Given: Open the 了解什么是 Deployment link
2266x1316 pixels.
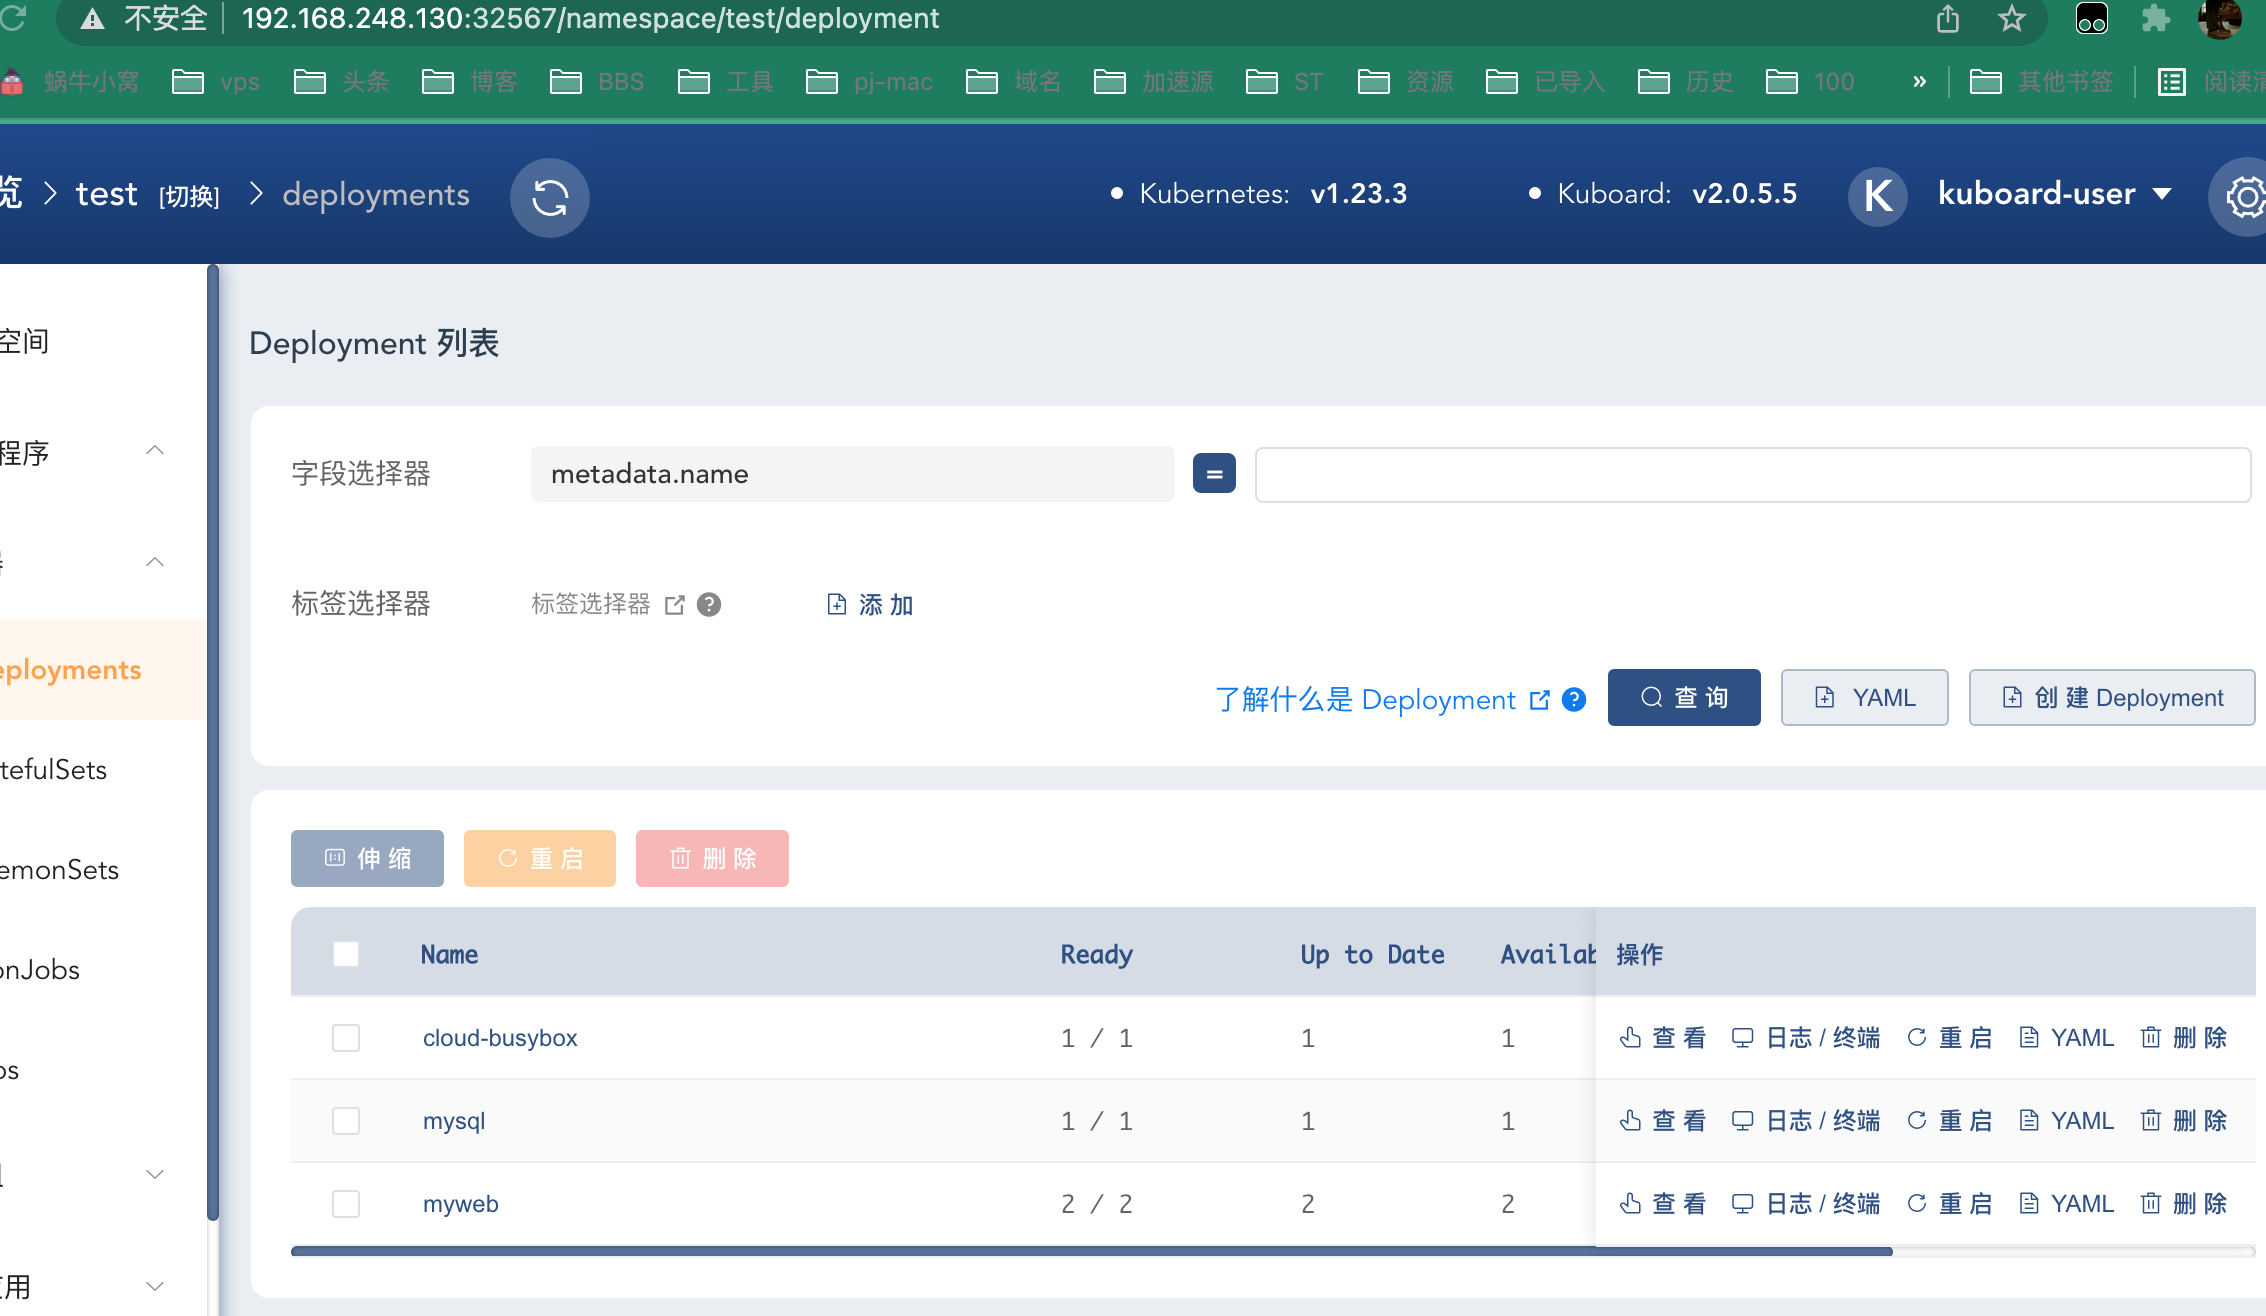Looking at the screenshot, I should 1366,700.
